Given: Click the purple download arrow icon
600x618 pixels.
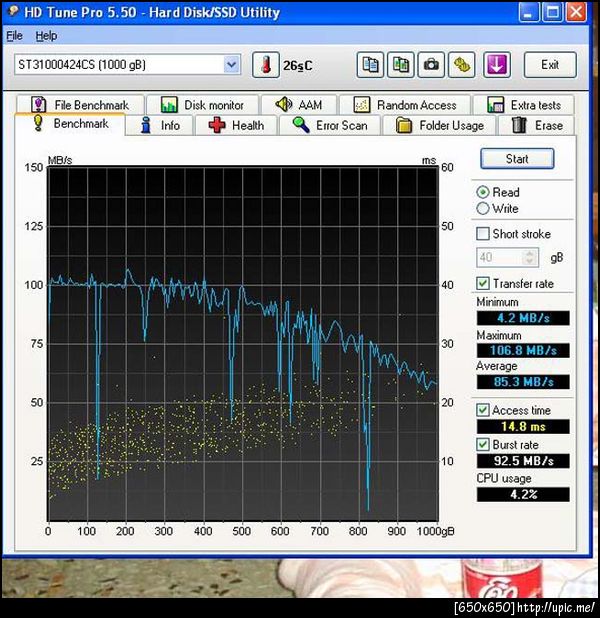Looking at the screenshot, I should click(497, 65).
